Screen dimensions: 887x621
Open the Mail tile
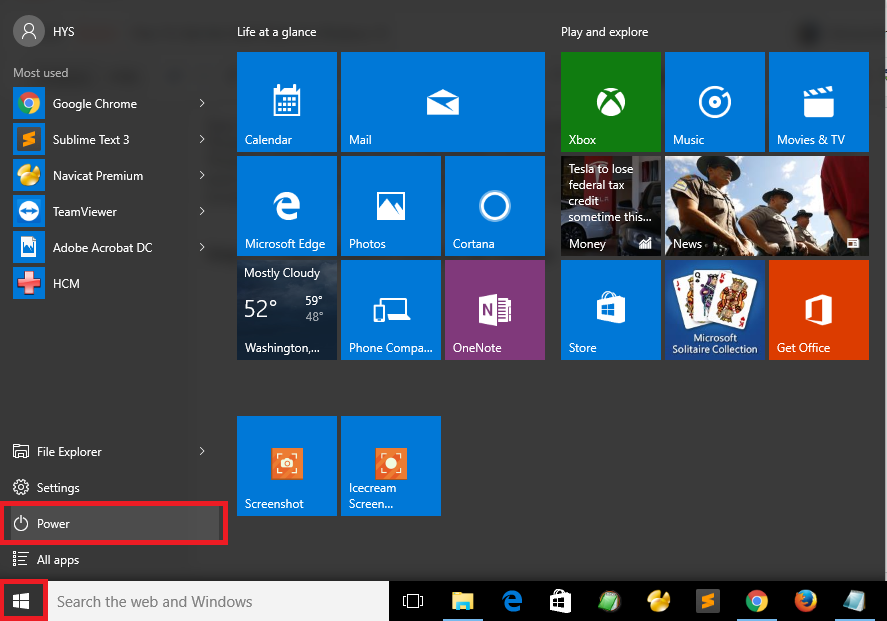tap(443, 102)
